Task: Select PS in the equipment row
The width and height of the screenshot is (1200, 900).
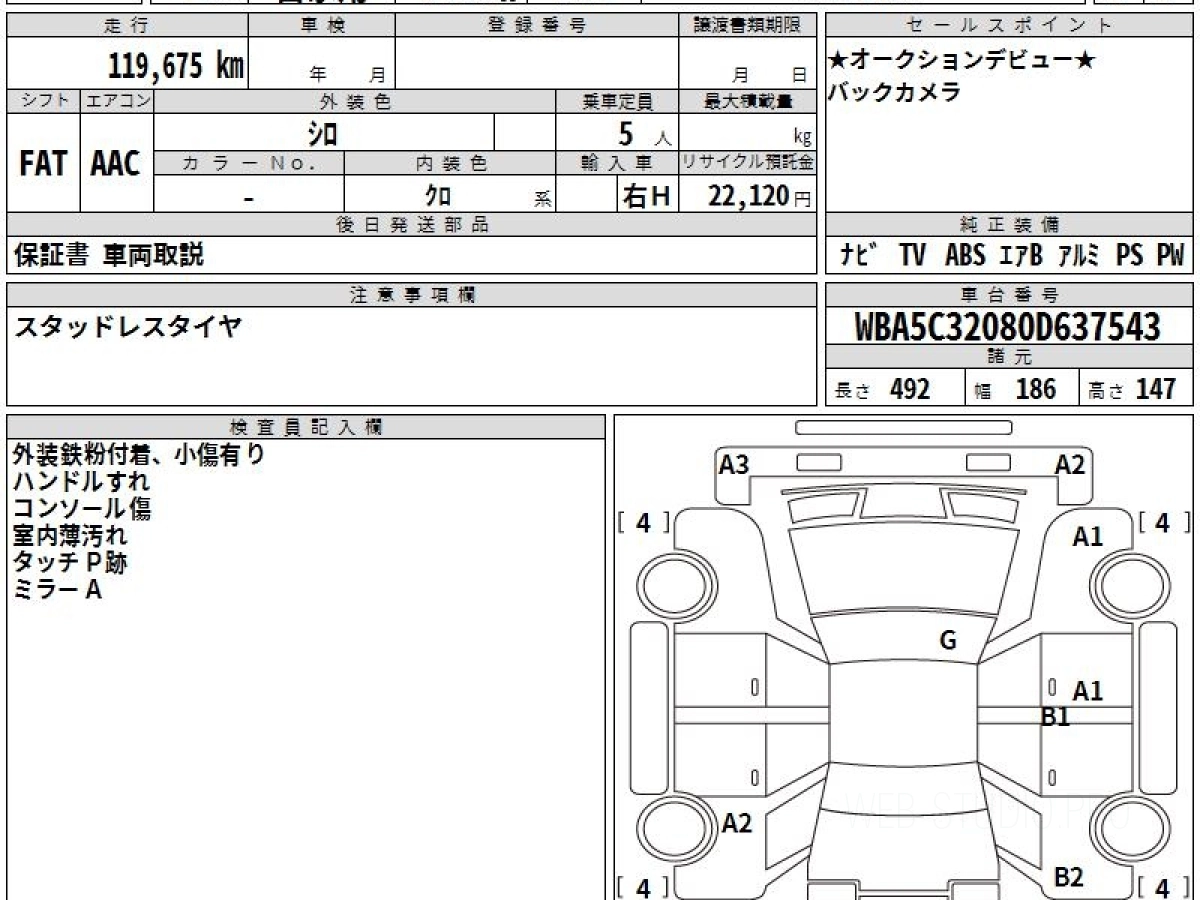Action: coord(1130,255)
